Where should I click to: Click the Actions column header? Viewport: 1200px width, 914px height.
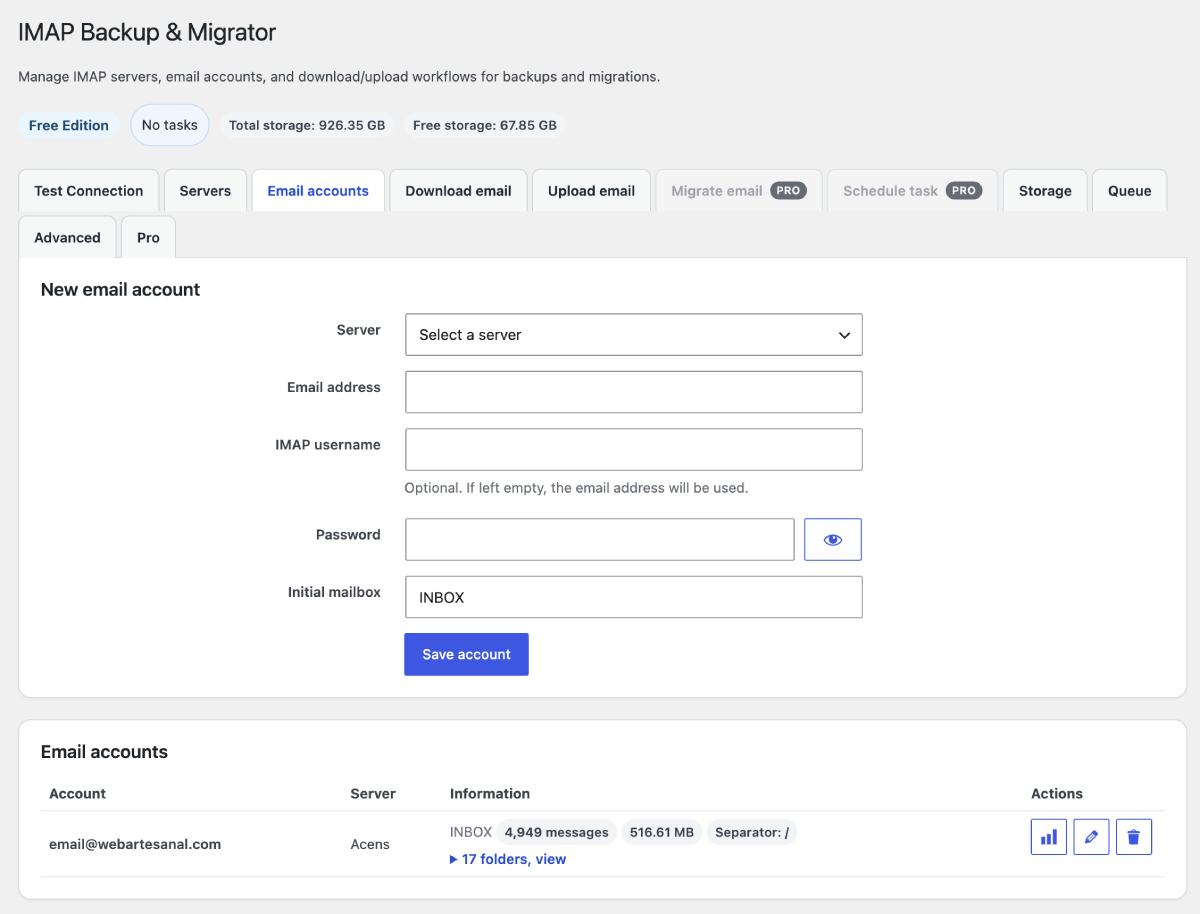click(x=1057, y=794)
